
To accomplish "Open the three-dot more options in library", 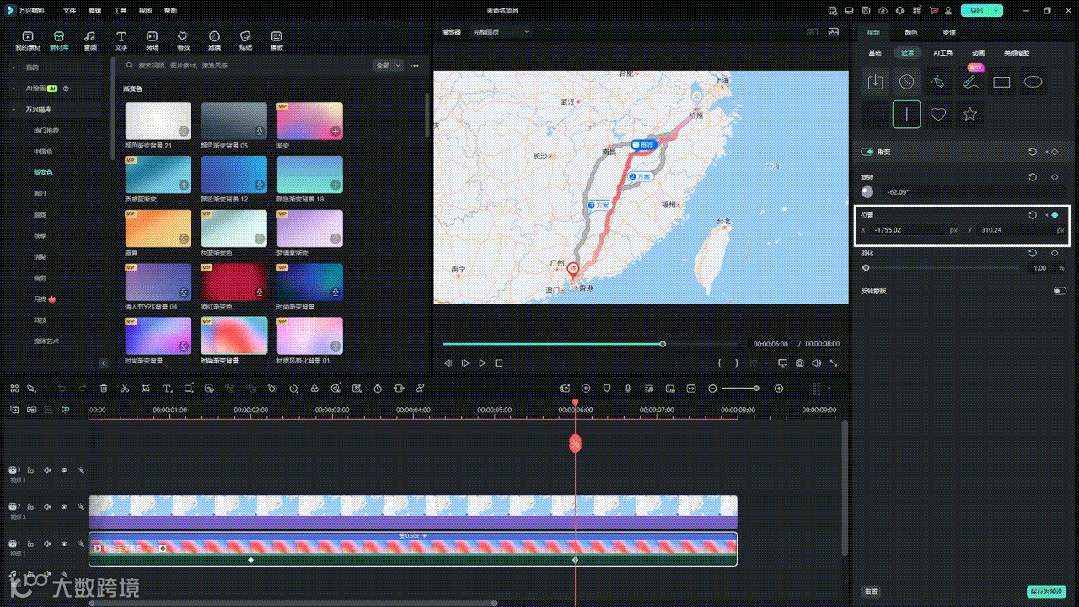I will pos(415,65).
